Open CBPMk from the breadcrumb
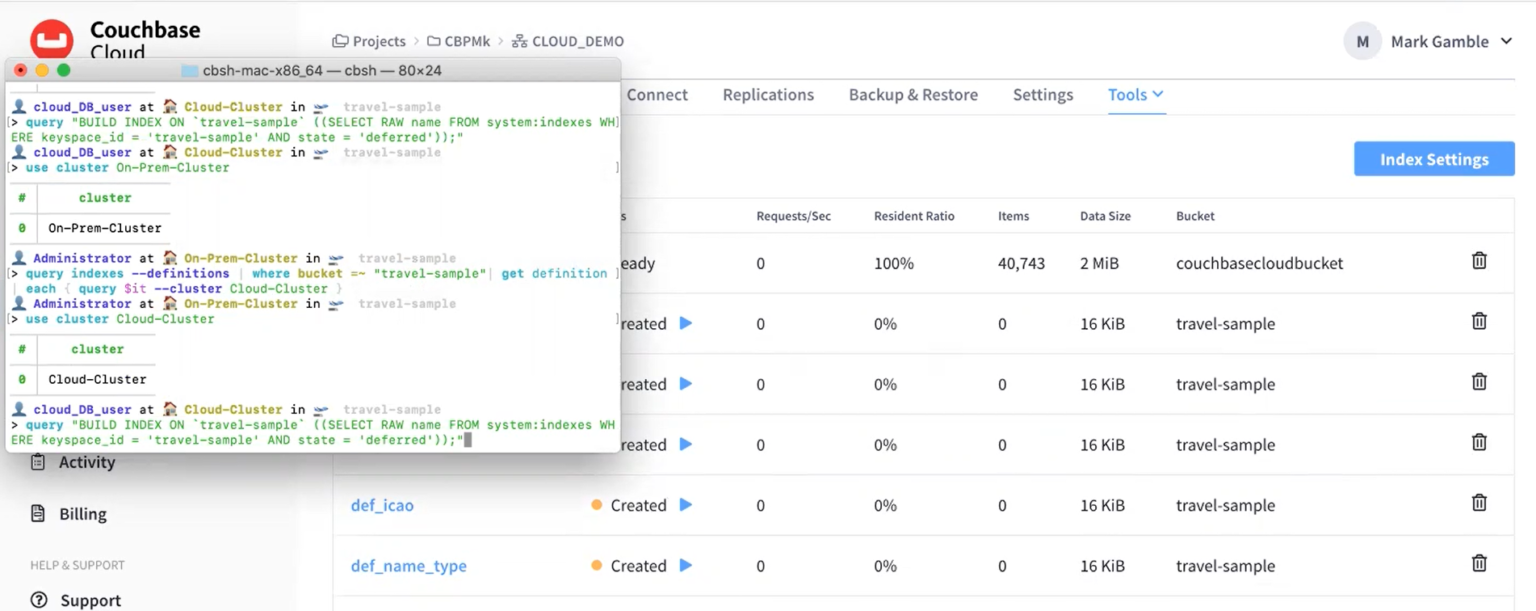Screen dimensions: 1536x611 click(460, 41)
